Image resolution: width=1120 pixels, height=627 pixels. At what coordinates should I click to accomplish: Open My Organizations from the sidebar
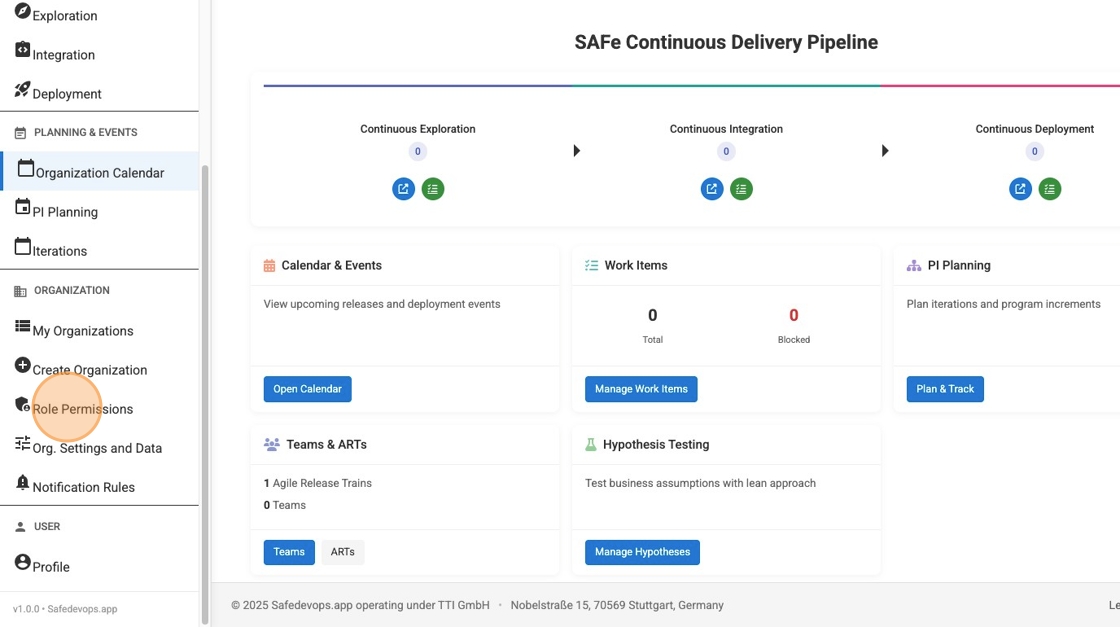coord(82,330)
